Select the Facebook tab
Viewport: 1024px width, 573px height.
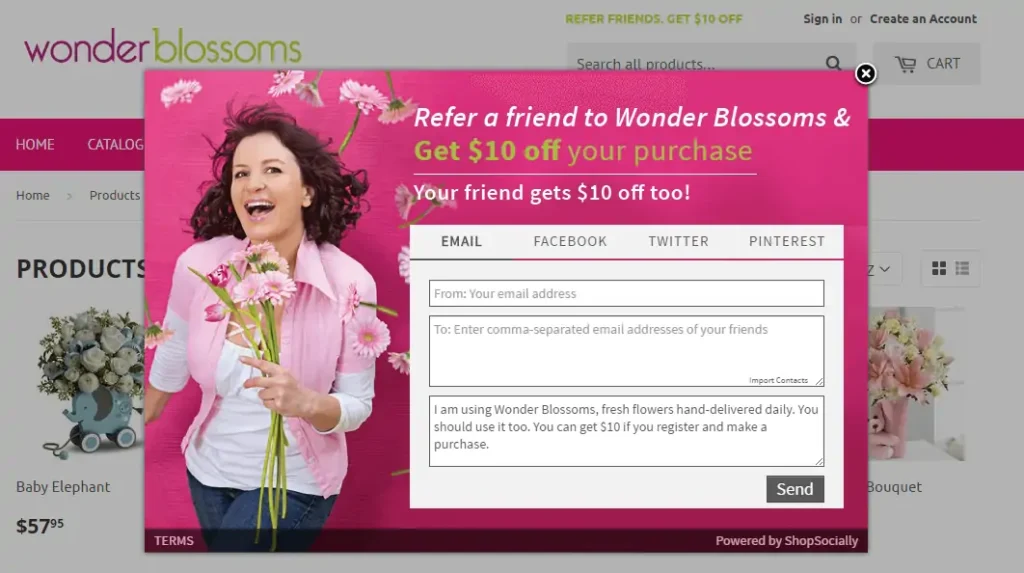pos(570,242)
